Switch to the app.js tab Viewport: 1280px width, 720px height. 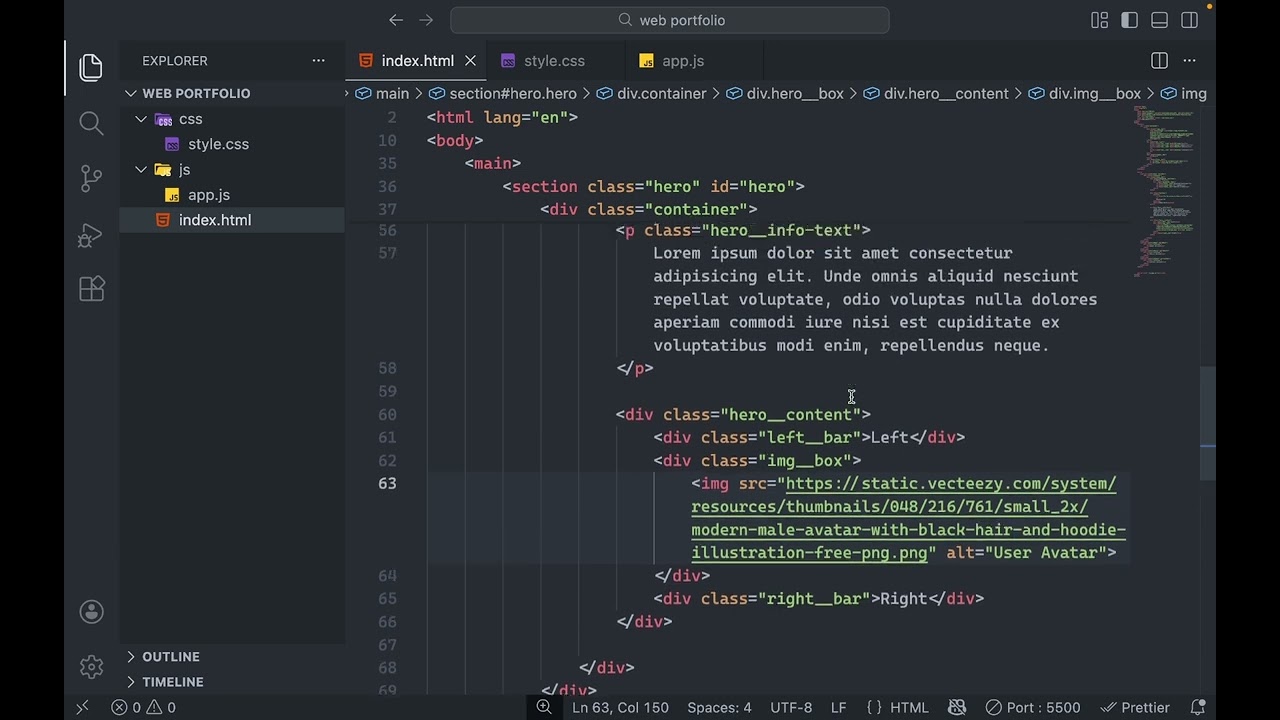pos(683,61)
